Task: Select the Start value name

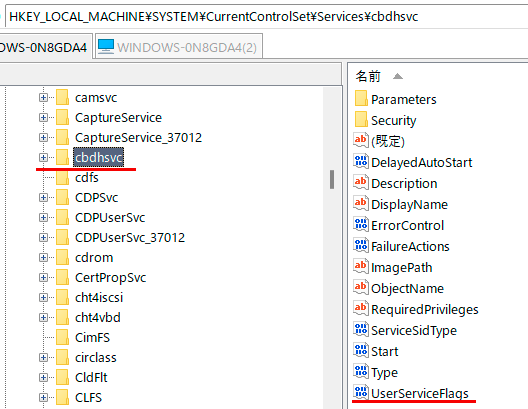Action: tap(385, 351)
